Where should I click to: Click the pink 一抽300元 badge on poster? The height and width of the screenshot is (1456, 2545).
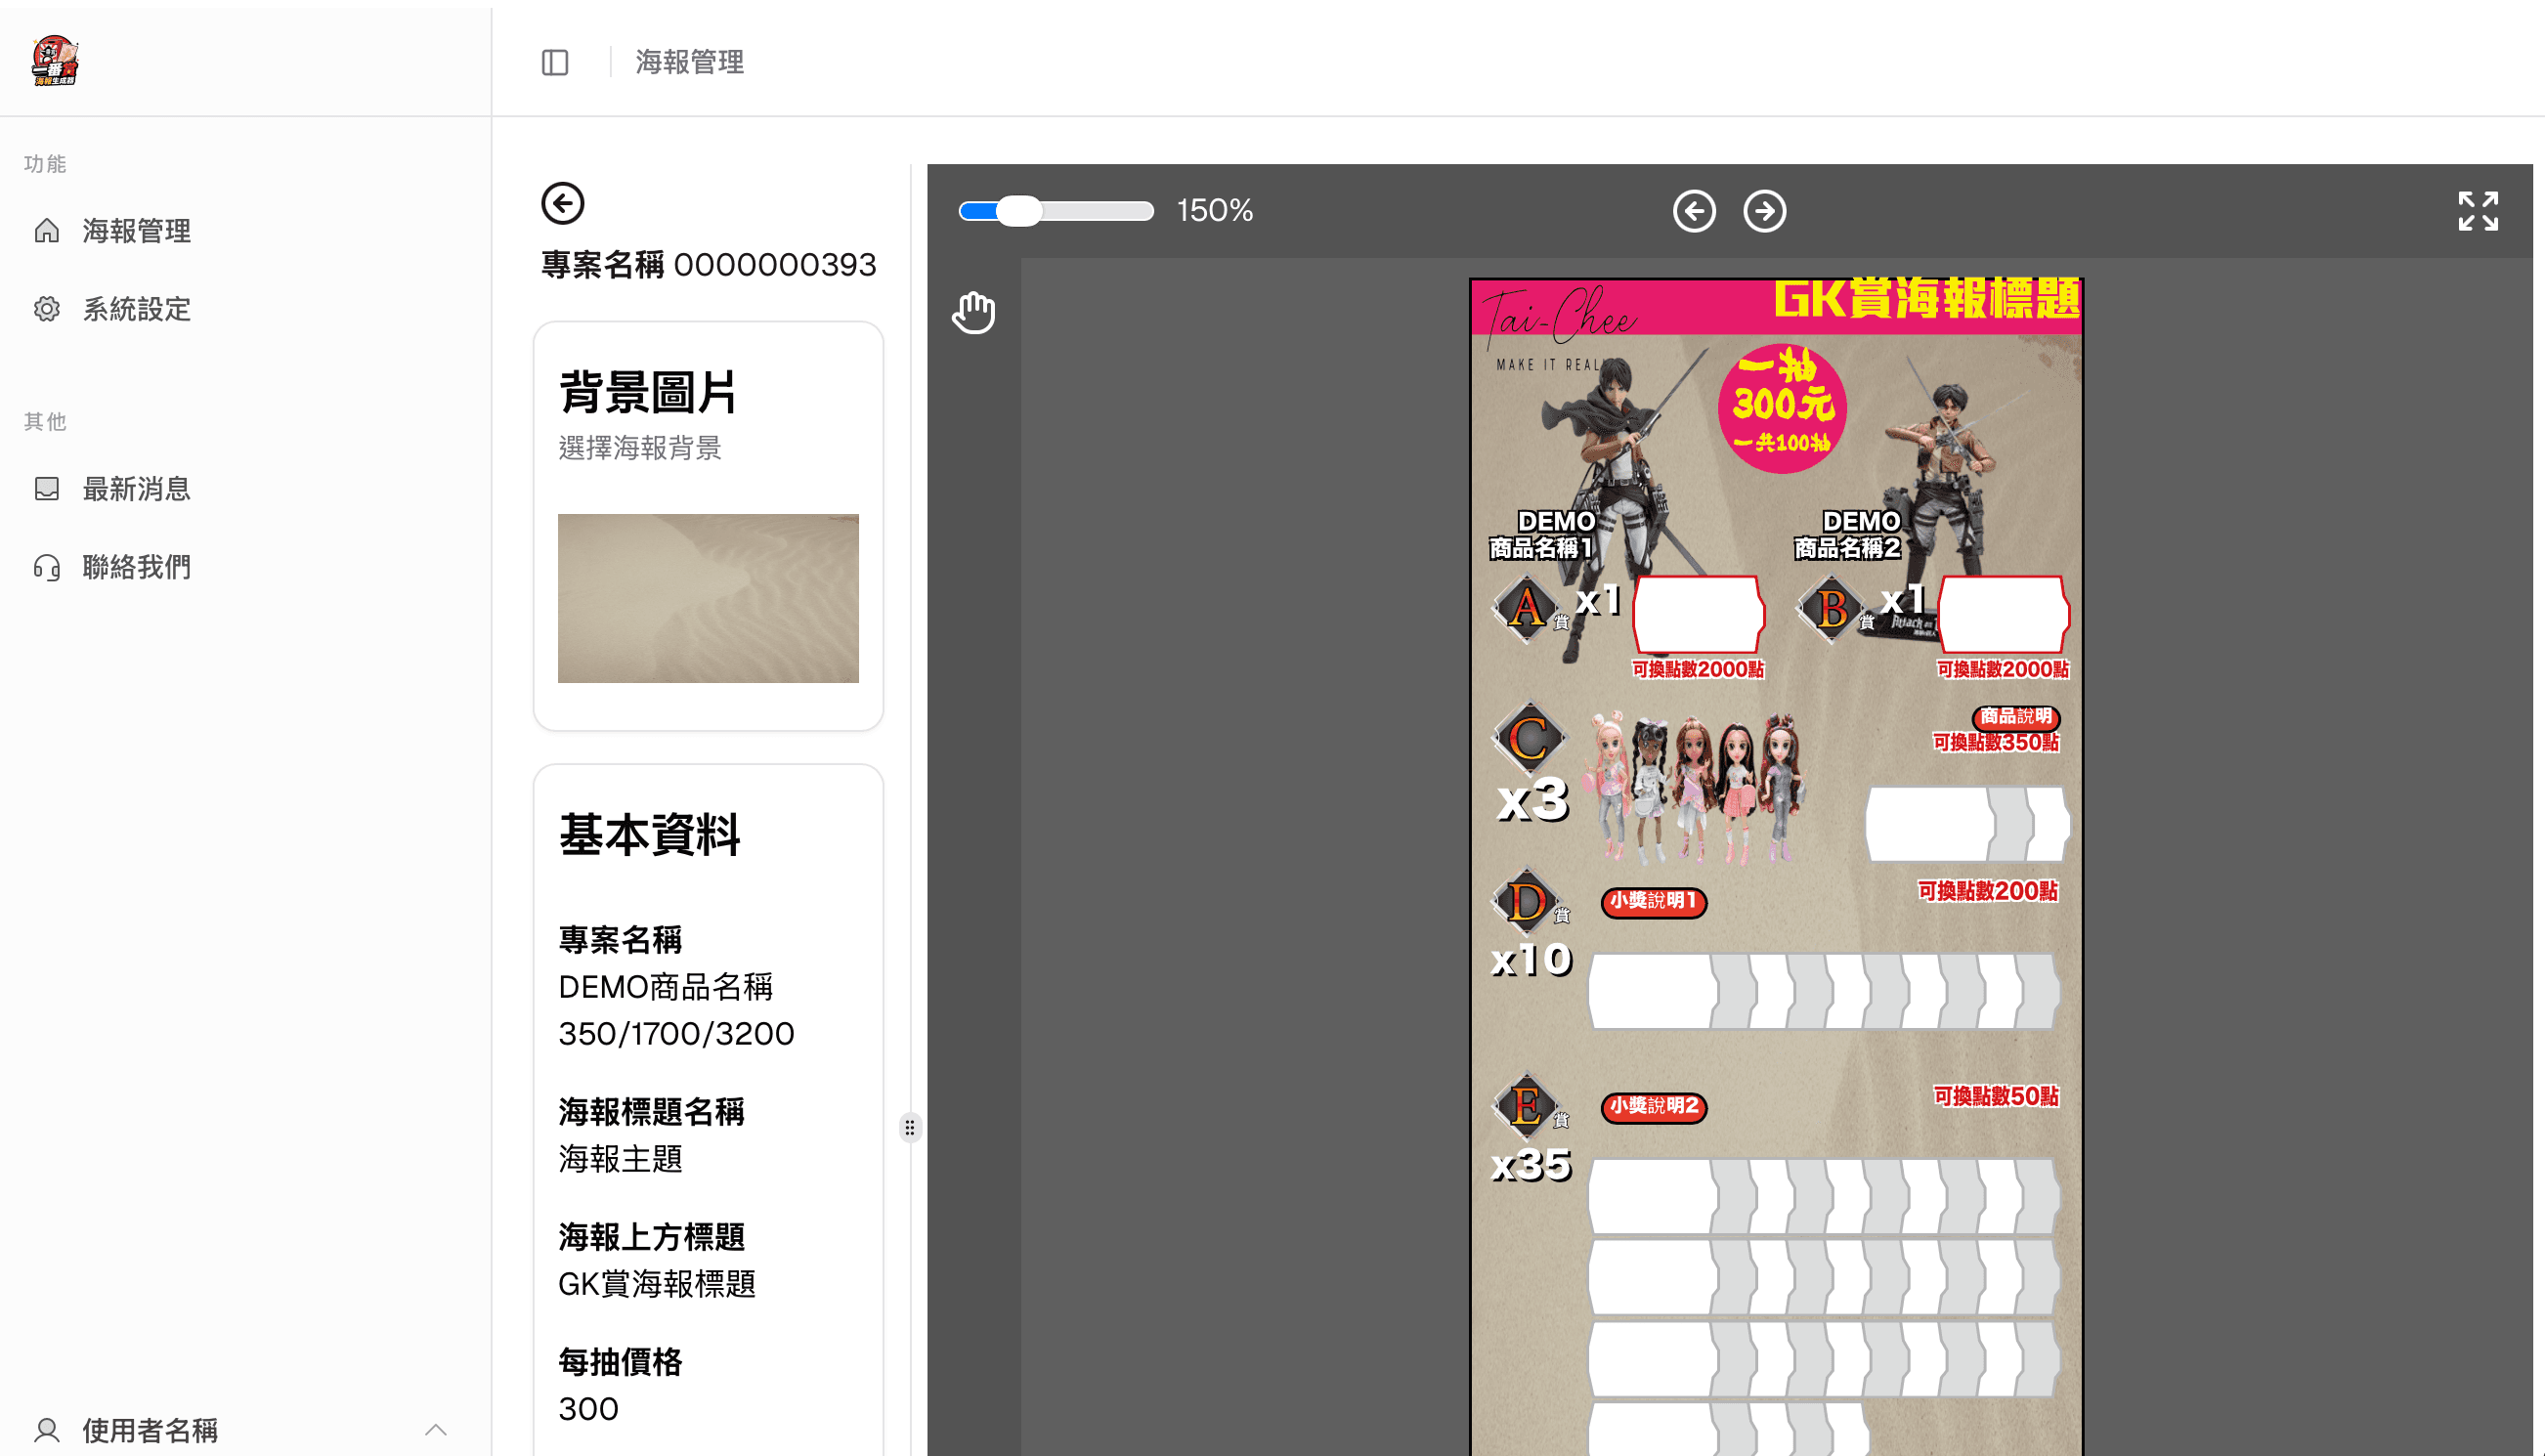click(x=1782, y=408)
